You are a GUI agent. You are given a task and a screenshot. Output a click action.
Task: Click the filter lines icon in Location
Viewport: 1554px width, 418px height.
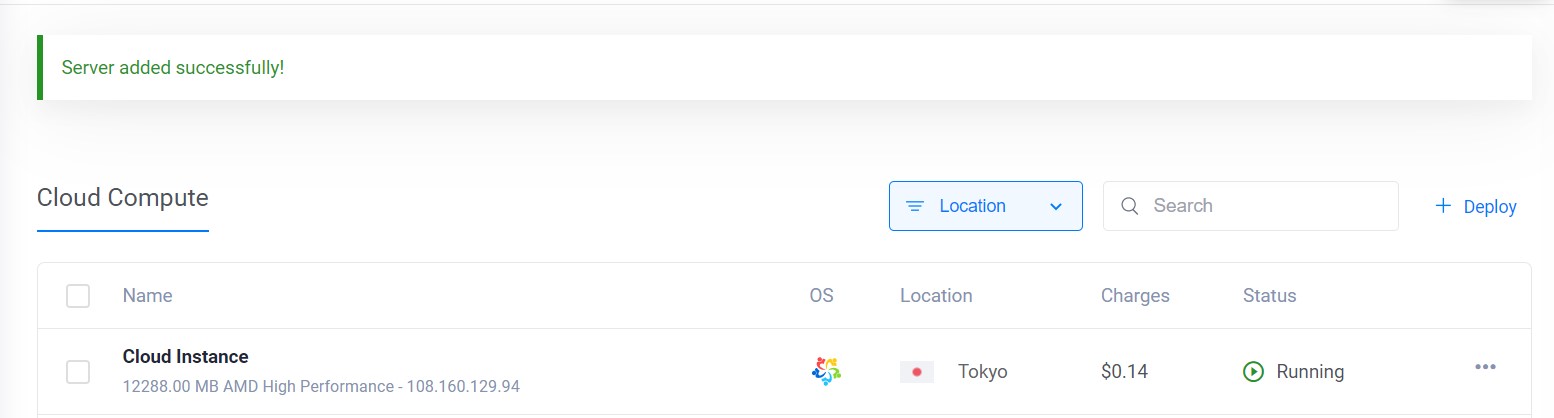tap(914, 206)
